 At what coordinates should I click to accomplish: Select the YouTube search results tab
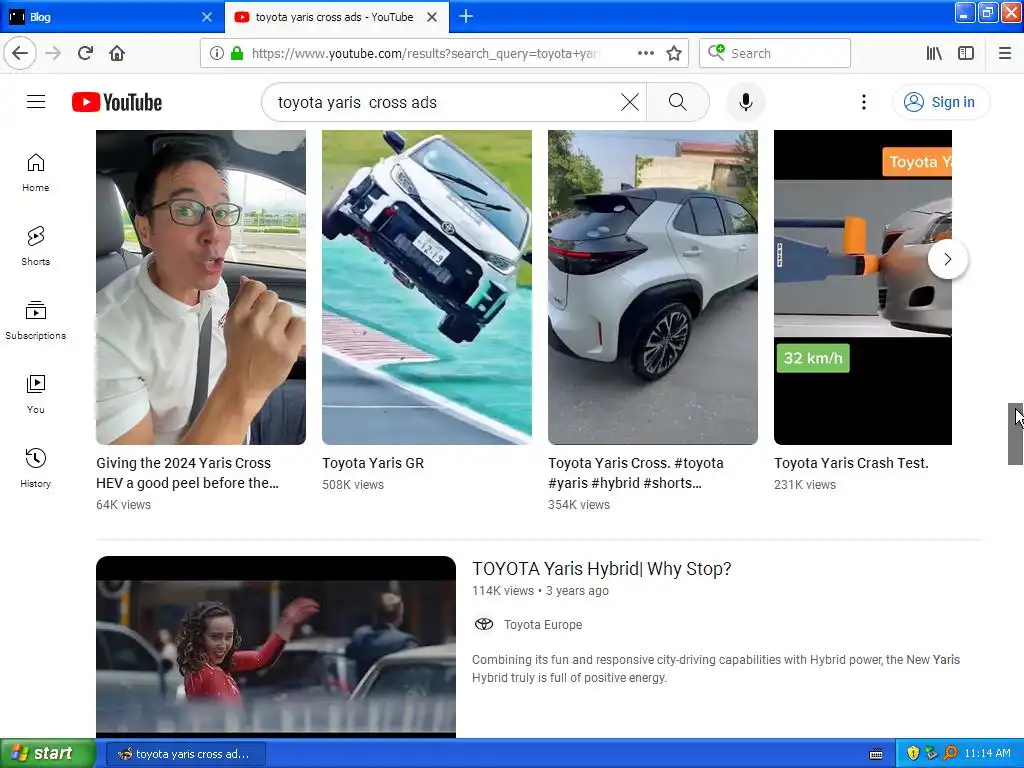[336, 17]
